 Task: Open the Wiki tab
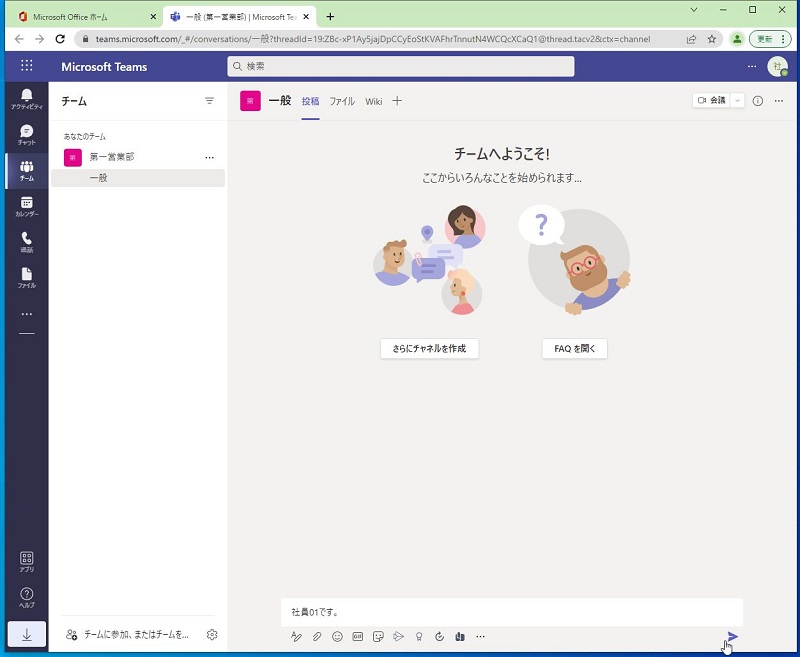coord(373,101)
